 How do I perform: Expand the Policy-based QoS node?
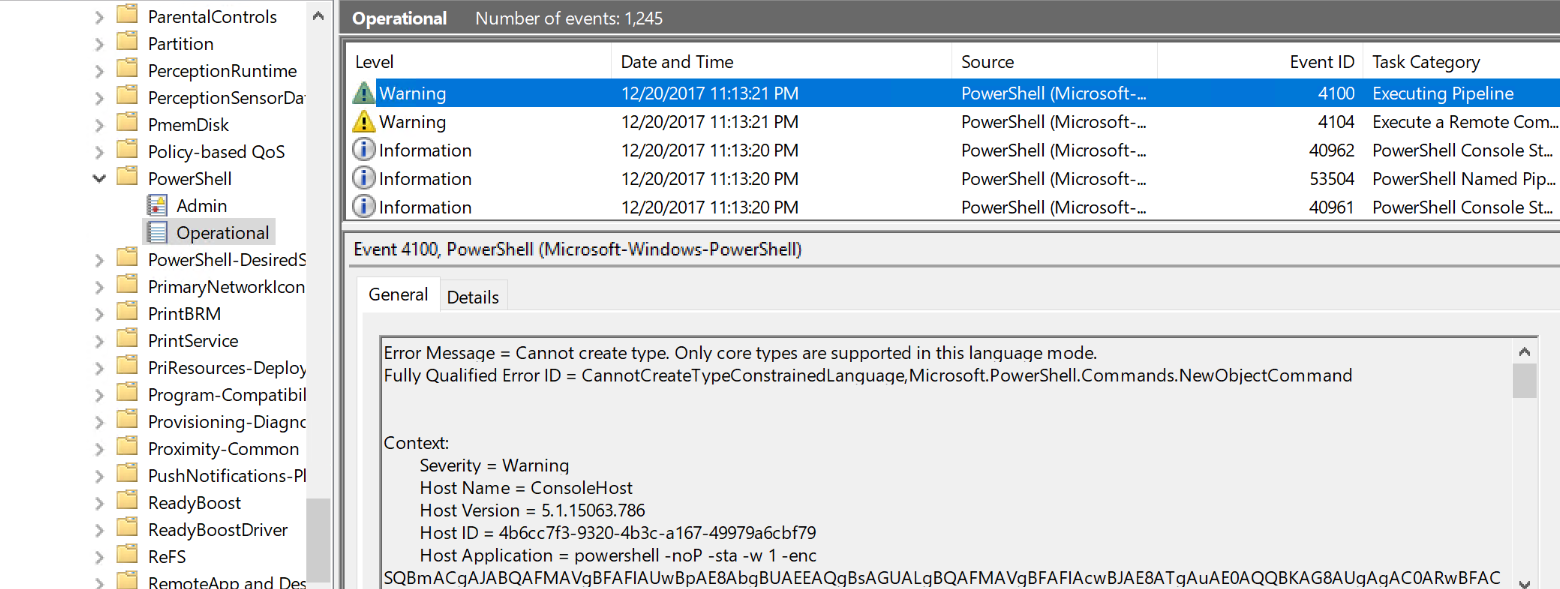tap(99, 152)
